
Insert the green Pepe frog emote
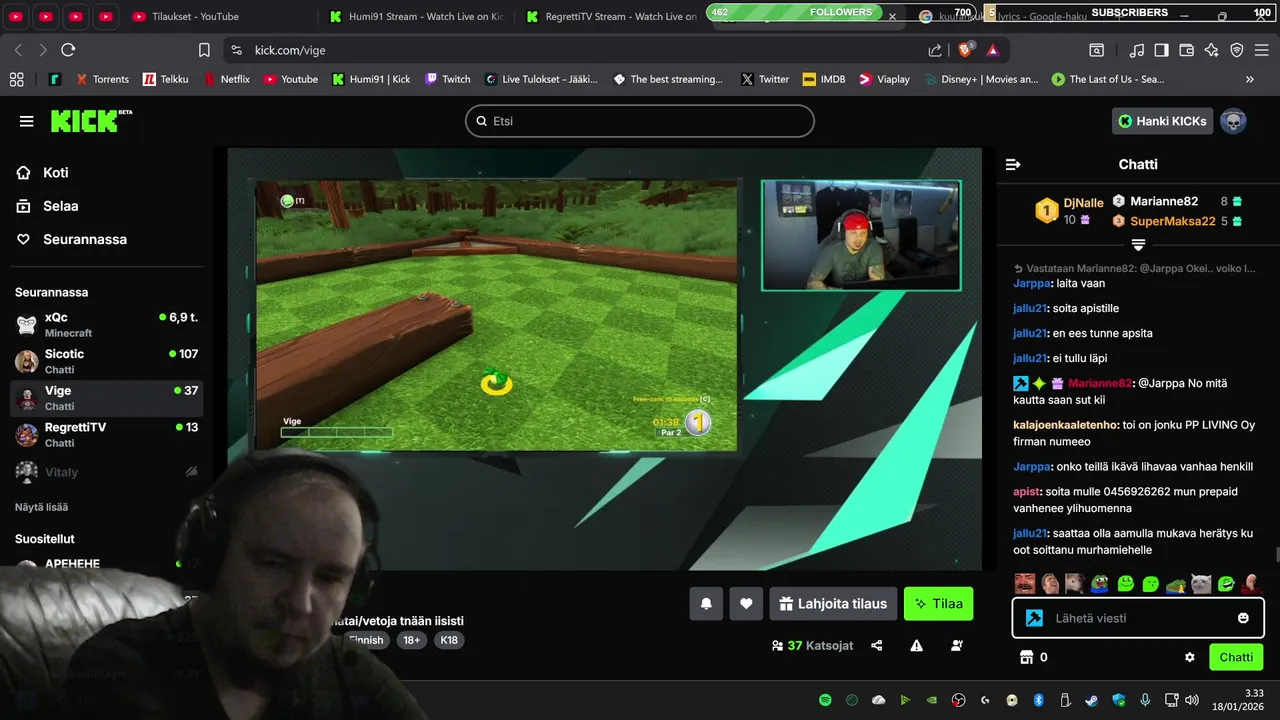[x=1100, y=583]
